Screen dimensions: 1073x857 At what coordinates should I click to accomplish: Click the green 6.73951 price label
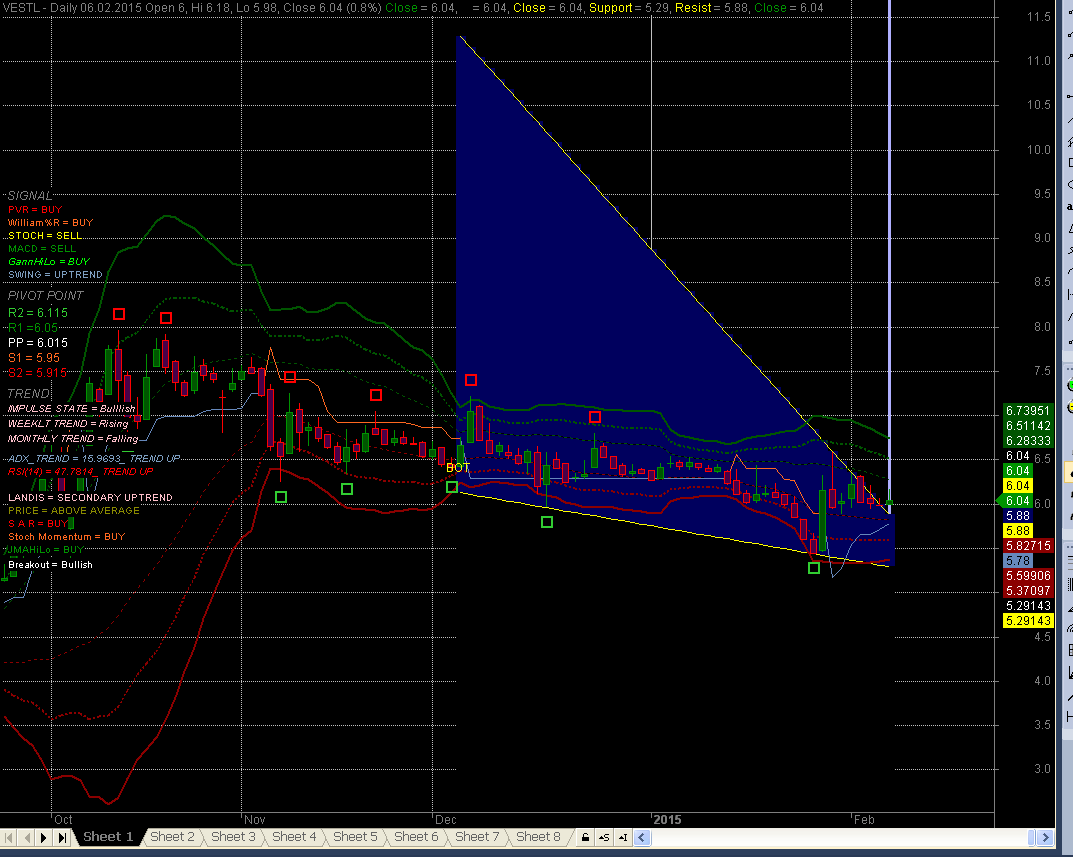coord(1027,410)
